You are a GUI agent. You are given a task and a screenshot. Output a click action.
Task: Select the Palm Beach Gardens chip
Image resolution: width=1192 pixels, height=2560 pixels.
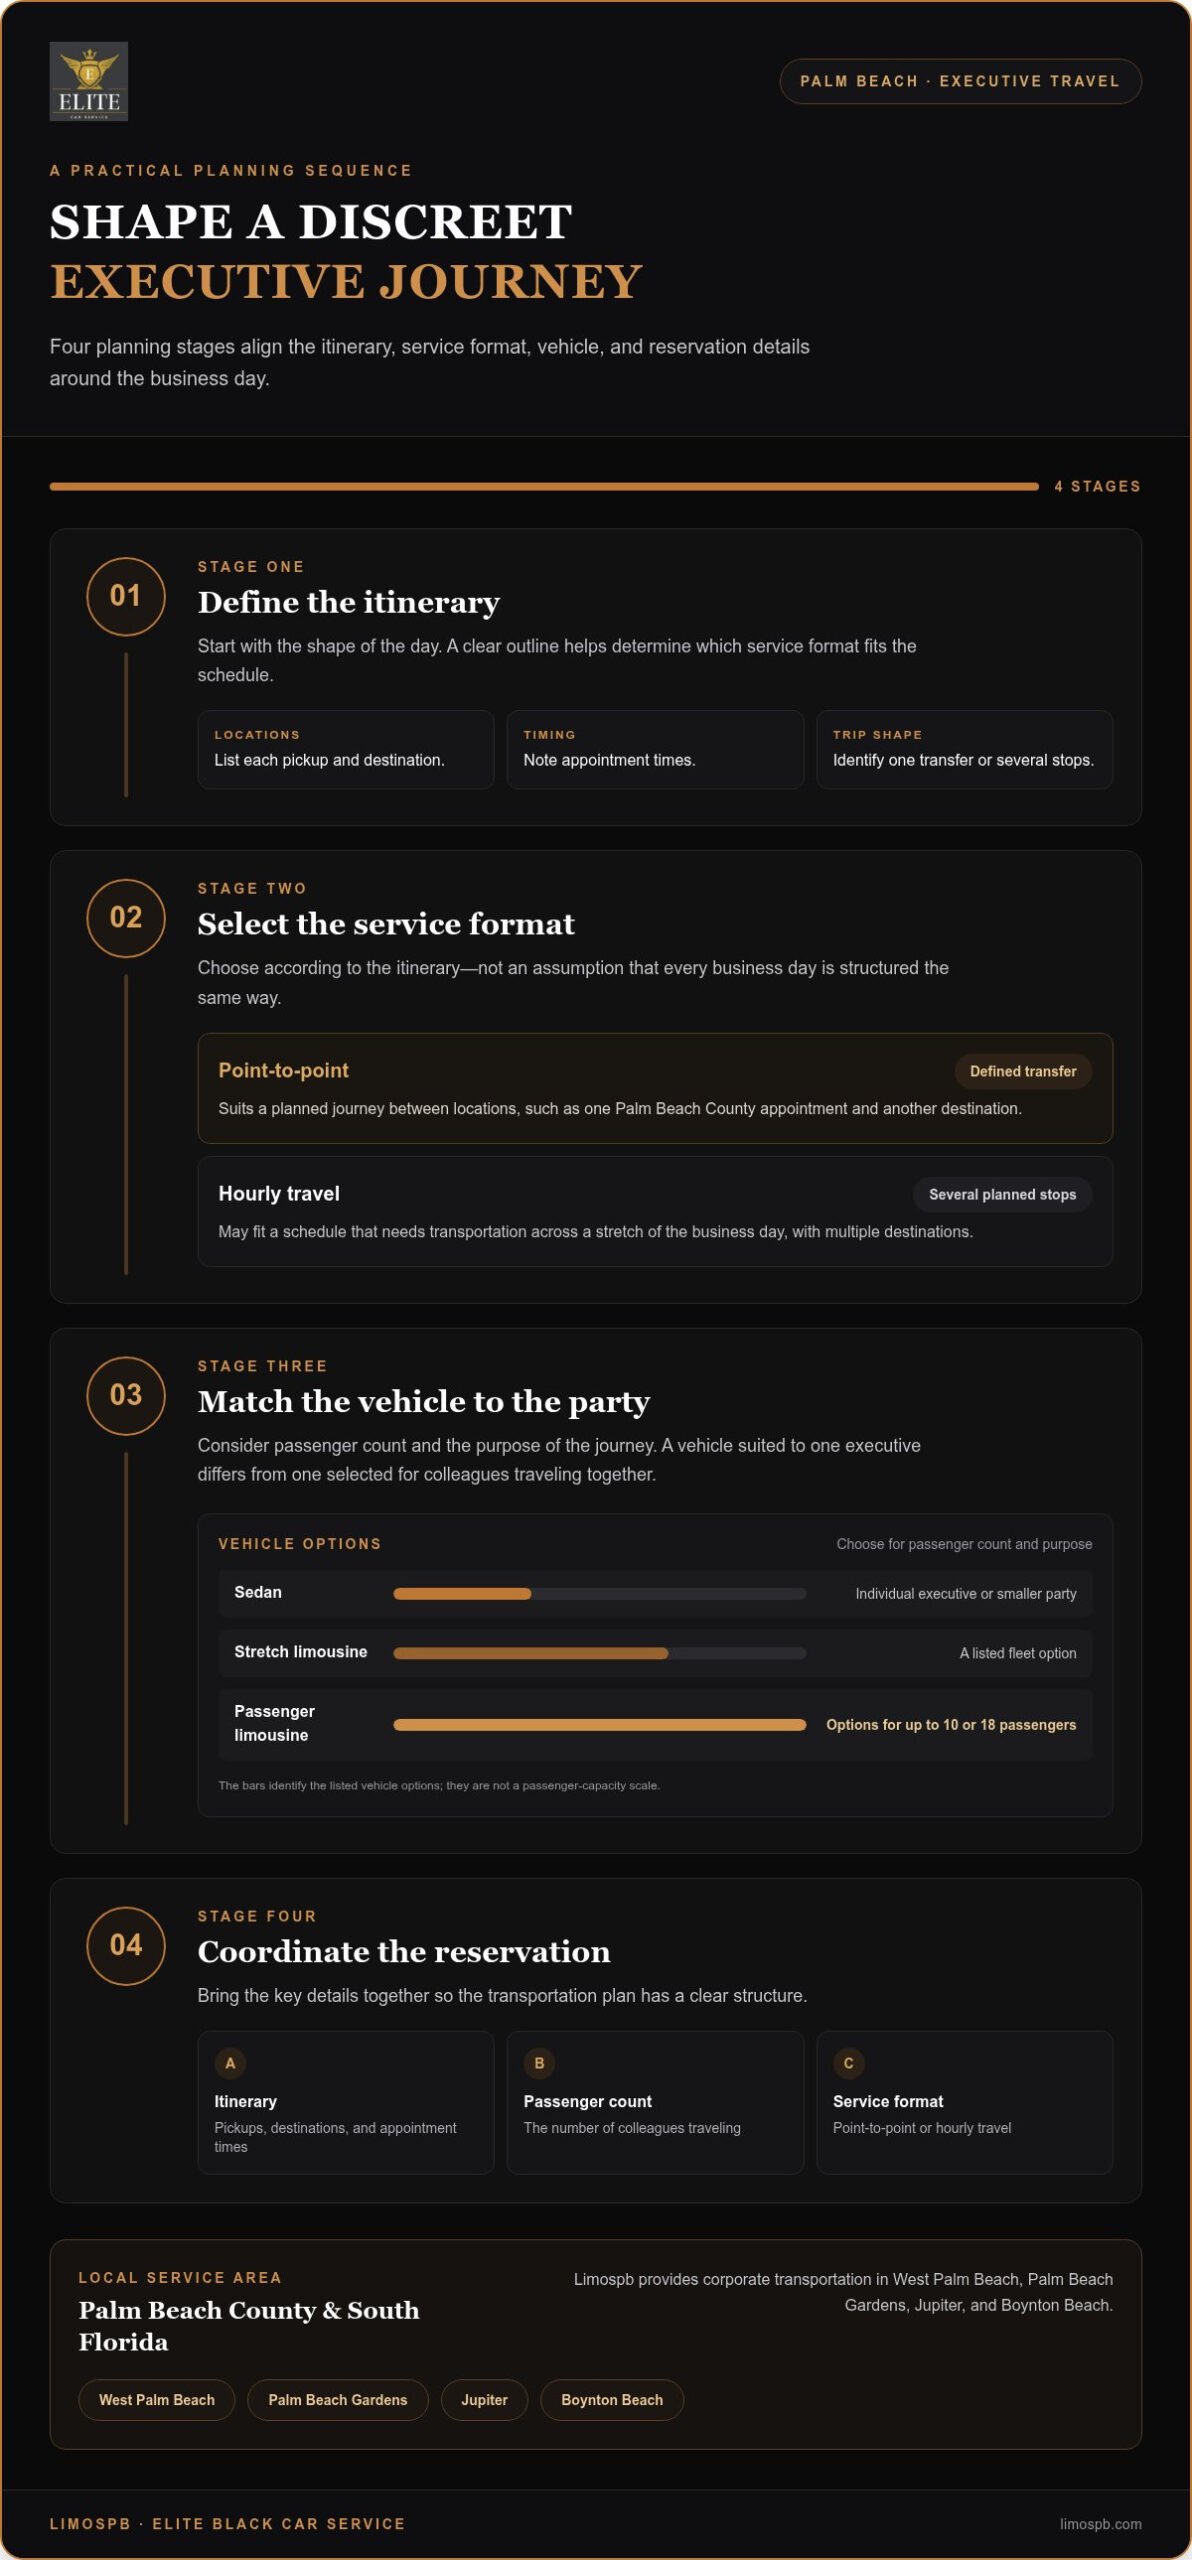(x=338, y=2399)
